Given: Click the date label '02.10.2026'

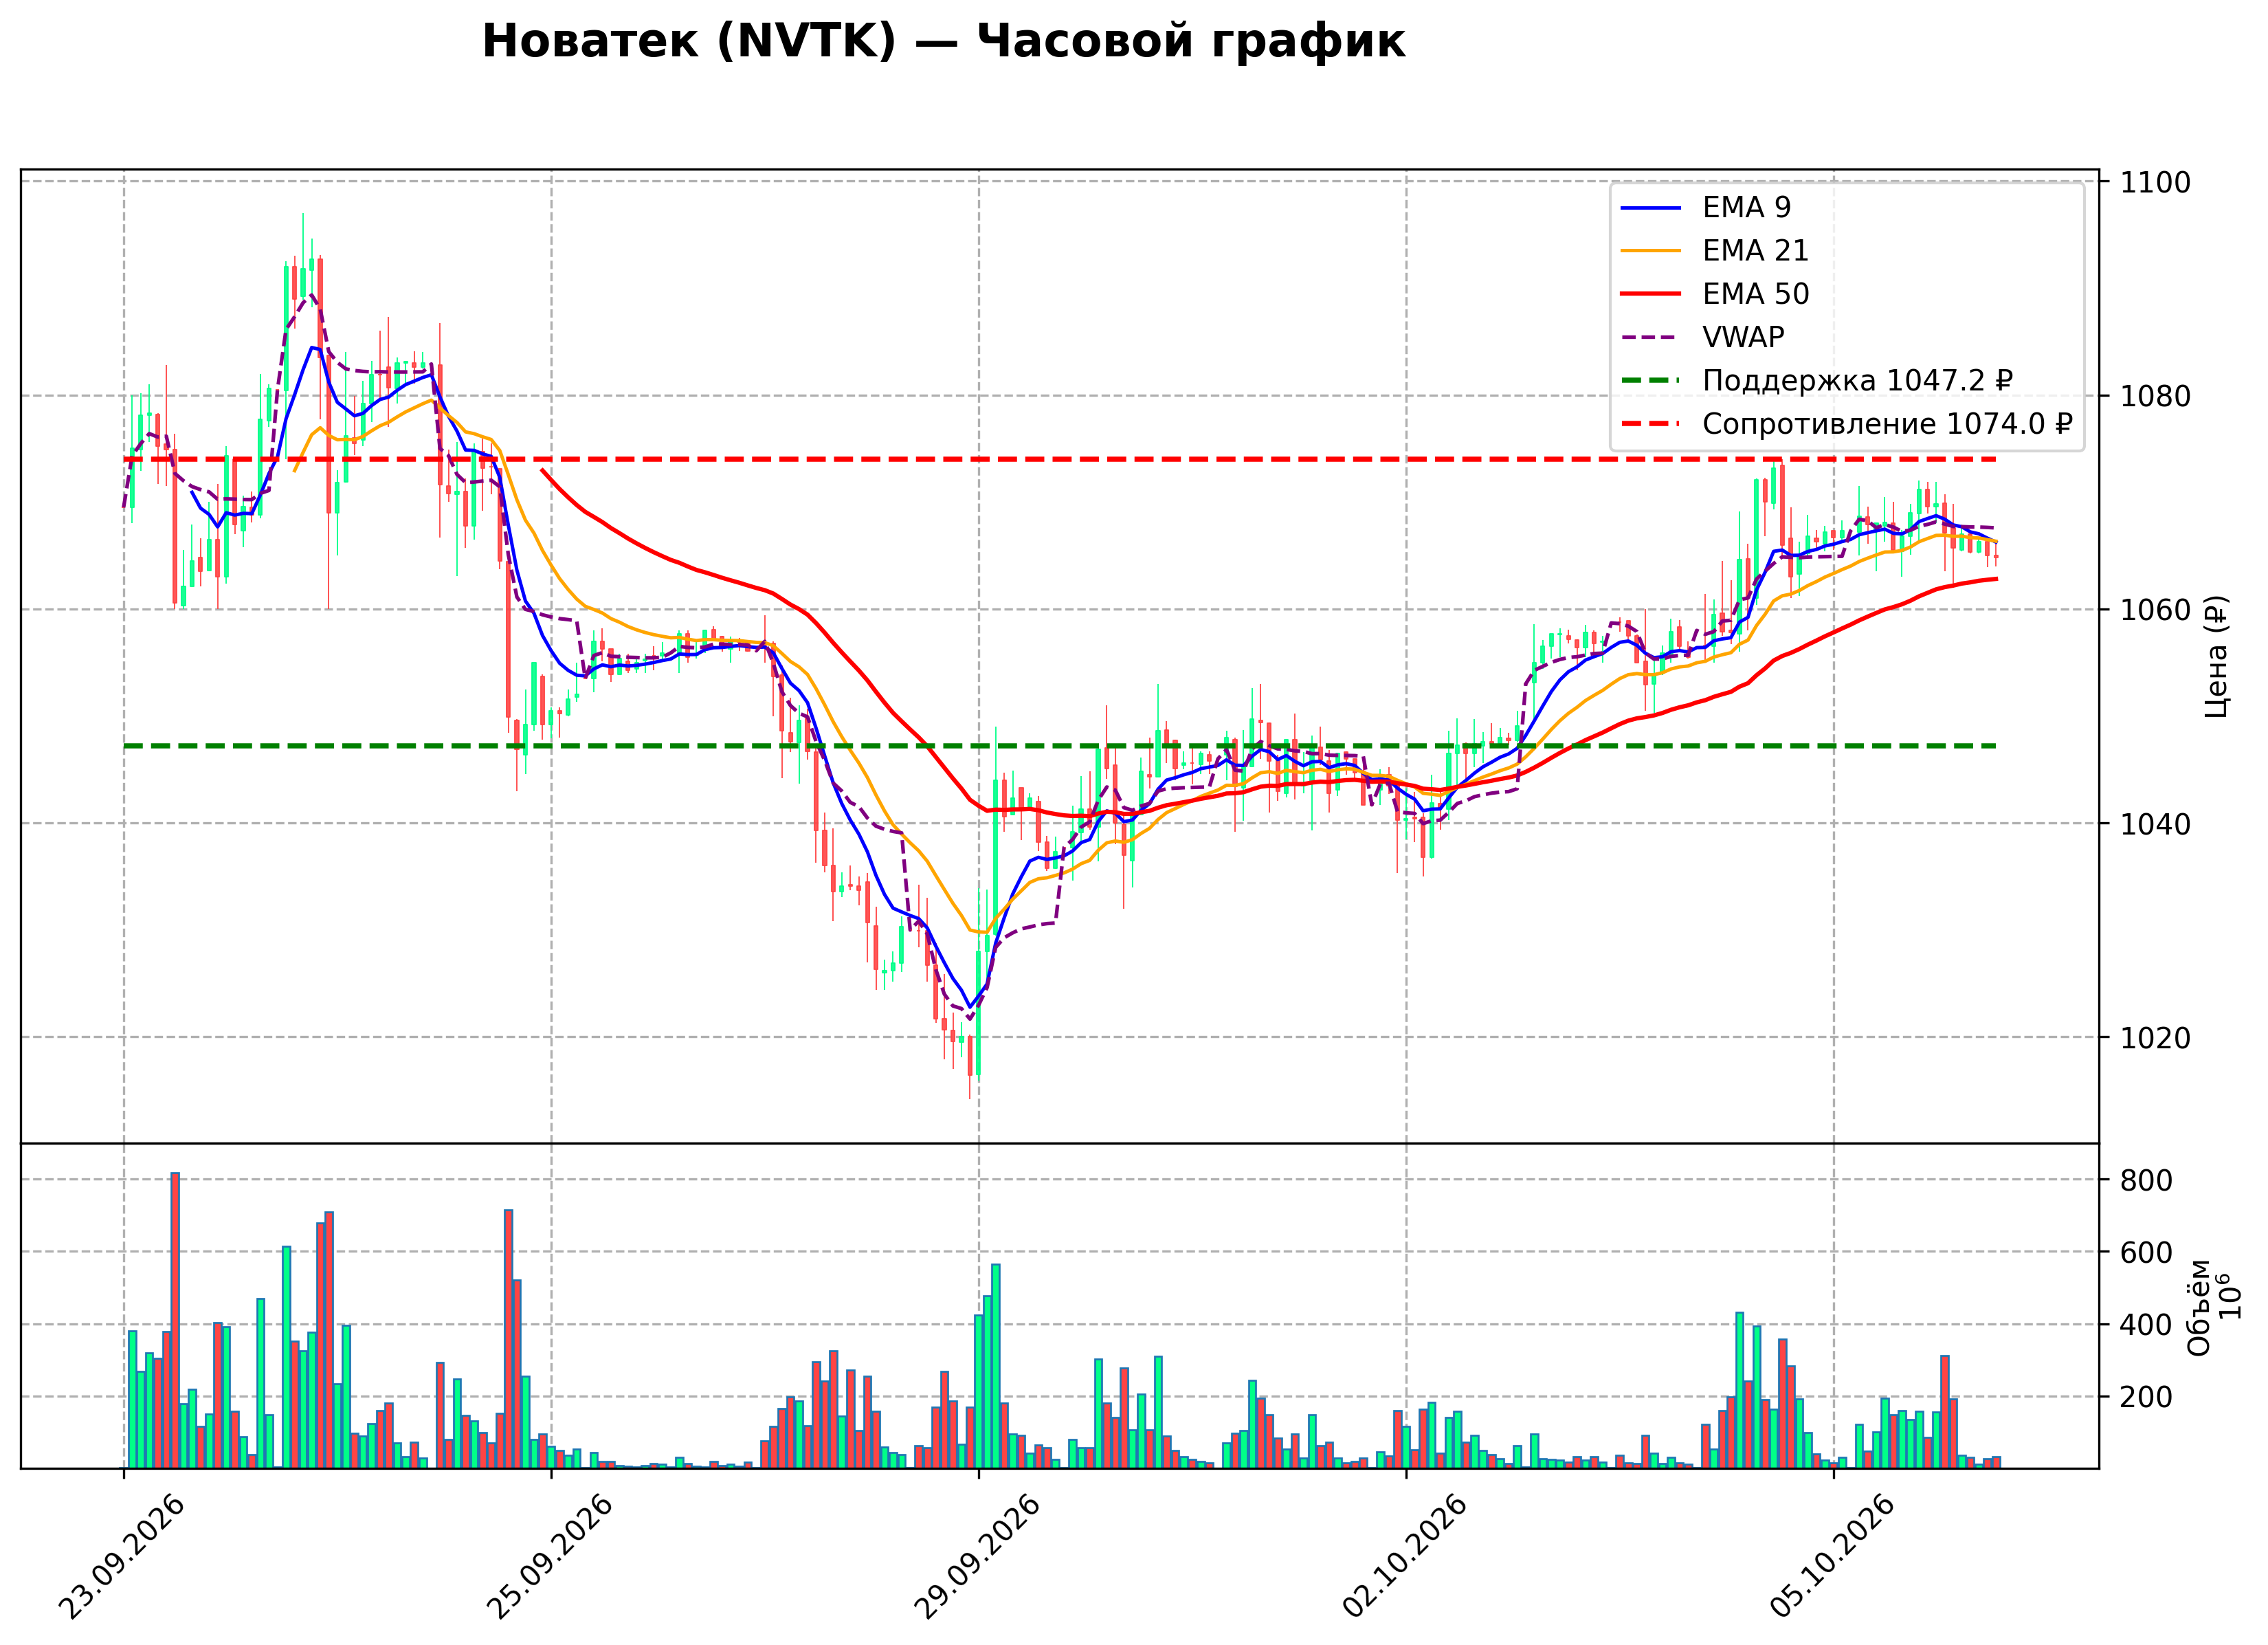Looking at the screenshot, I should pyautogui.click(x=1404, y=1557).
